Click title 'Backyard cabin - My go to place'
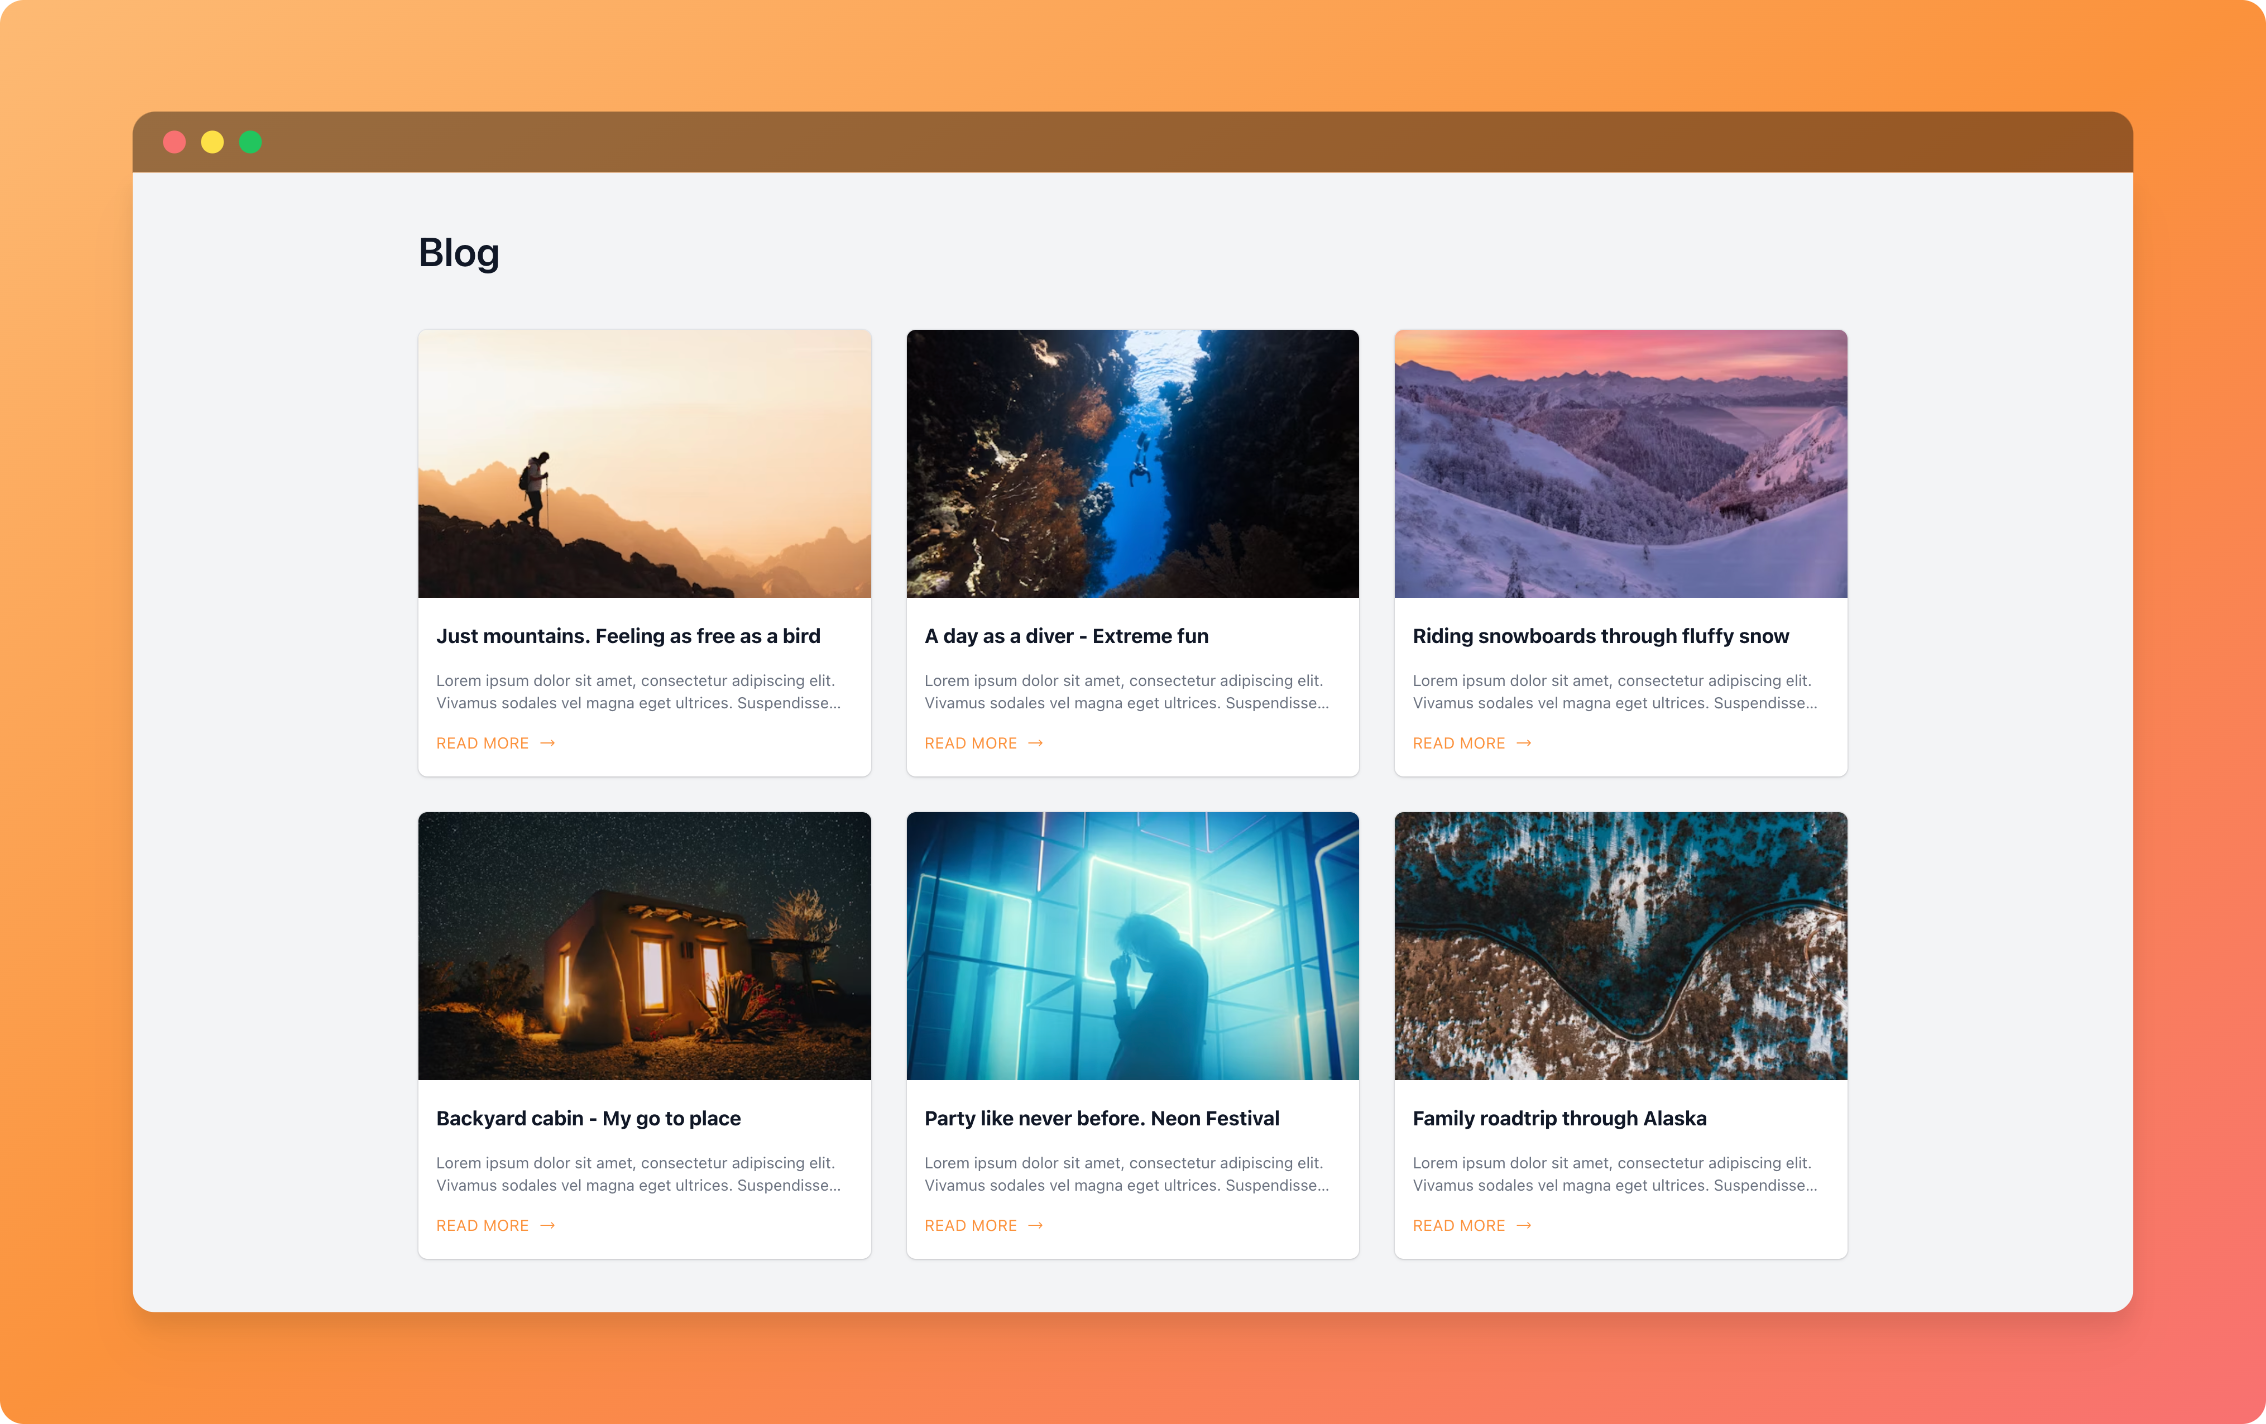Screen dimensions: 2266x1424 coord(588,1118)
